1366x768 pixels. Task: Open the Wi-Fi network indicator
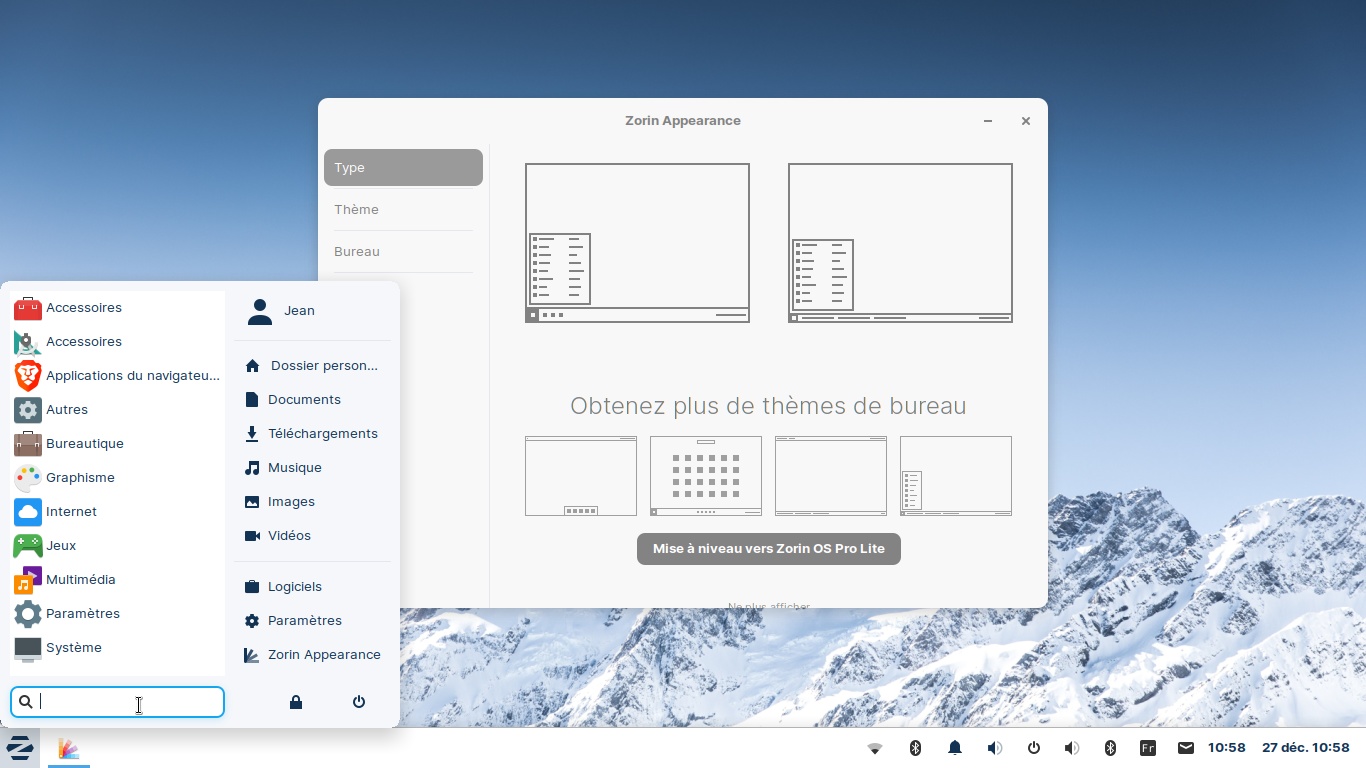coord(875,748)
